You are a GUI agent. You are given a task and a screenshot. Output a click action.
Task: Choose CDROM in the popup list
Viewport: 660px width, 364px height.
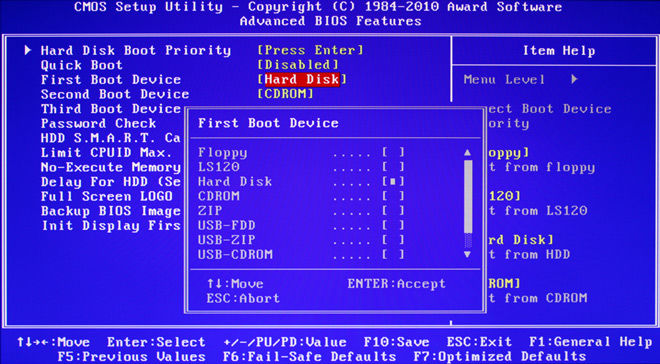(x=218, y=196)
